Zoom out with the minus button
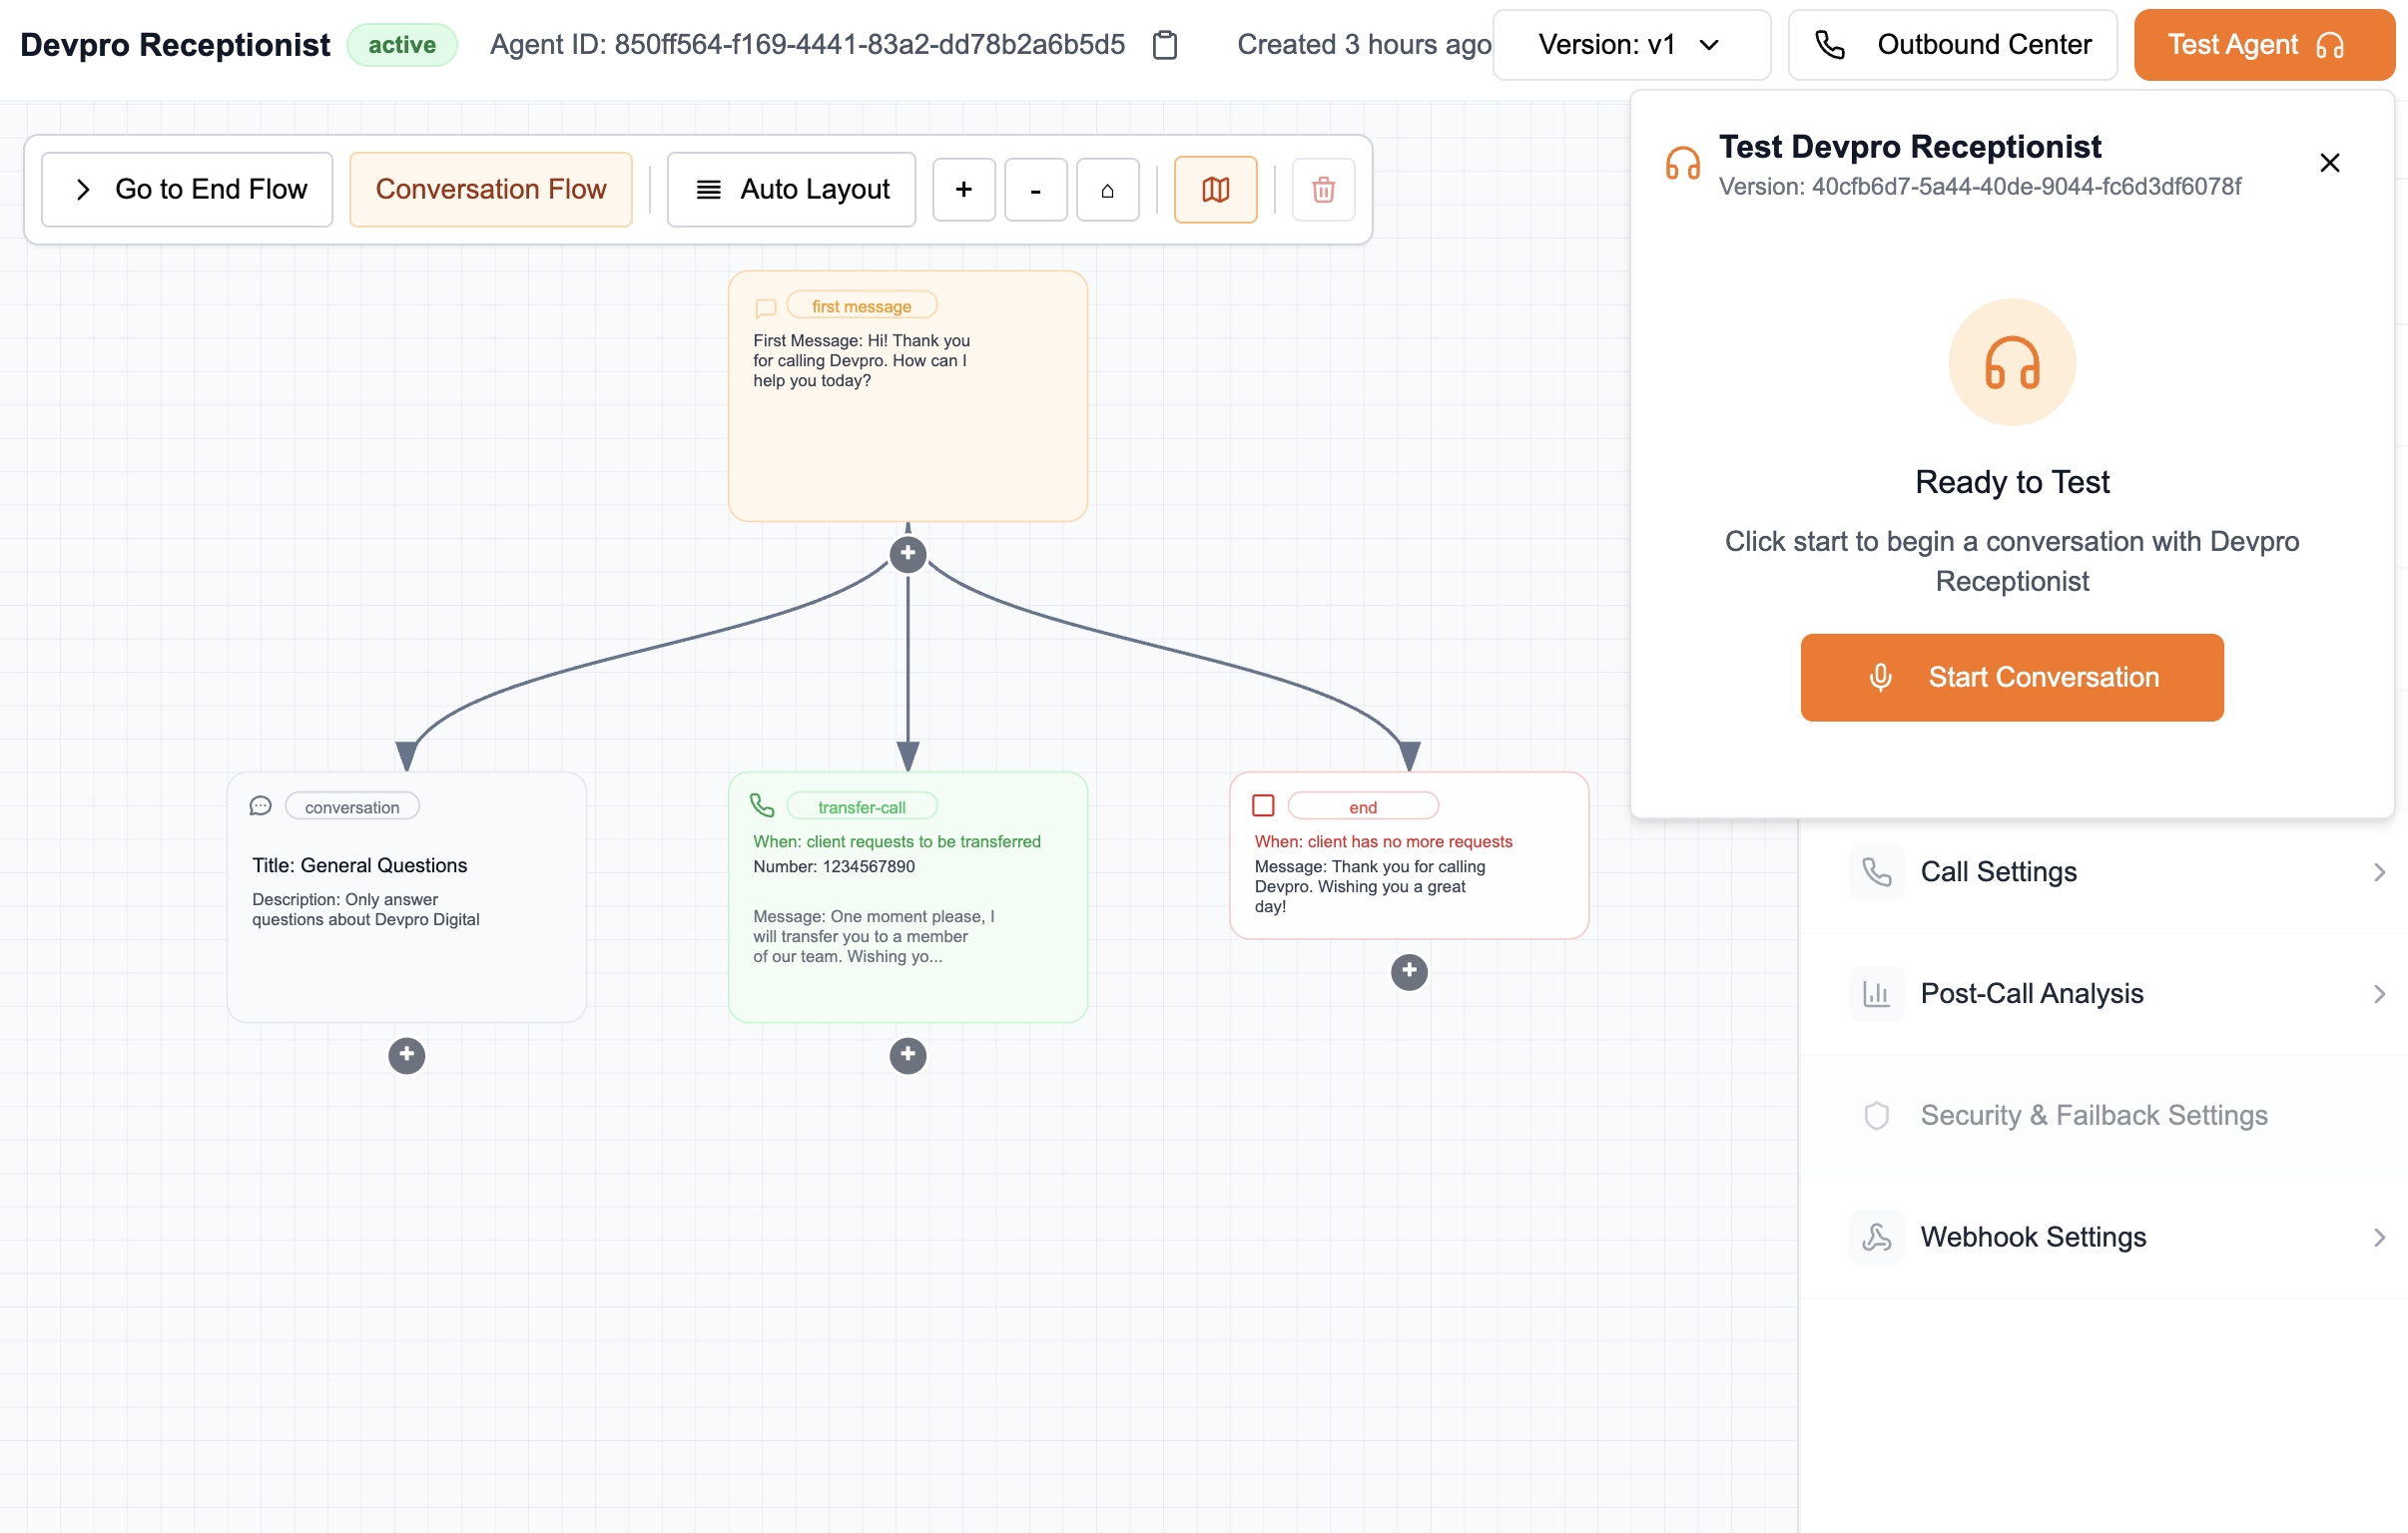Viewport: 2408px width, 1533px height. coord(1035,189)
